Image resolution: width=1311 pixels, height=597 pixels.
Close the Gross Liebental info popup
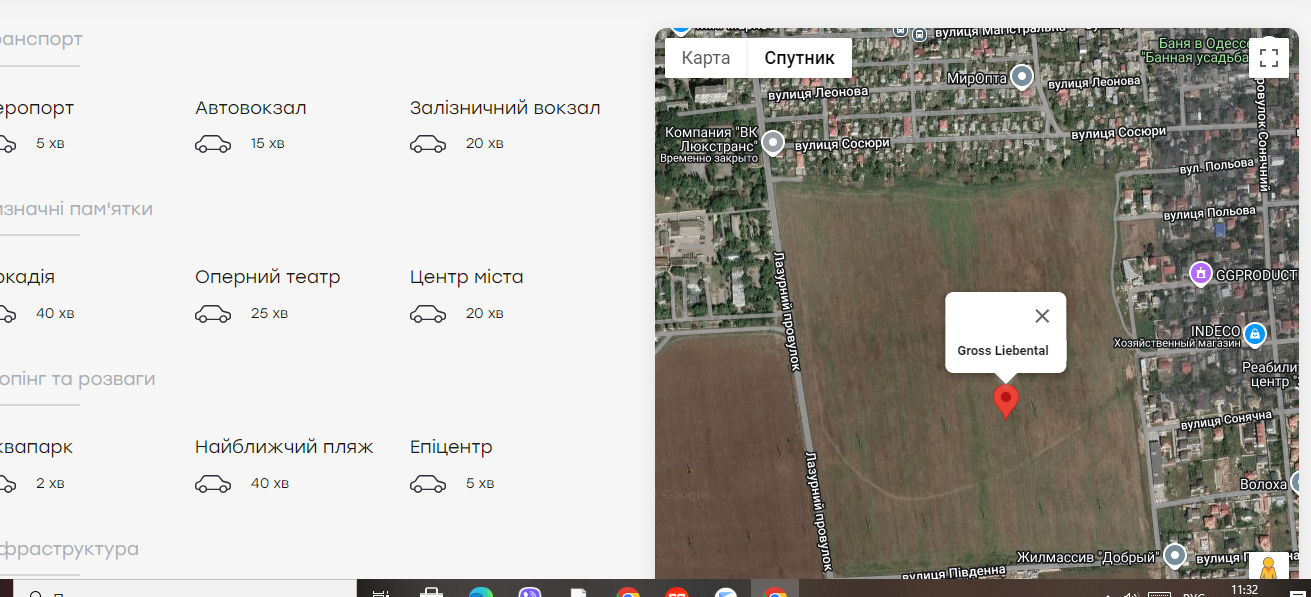tap(1042, 316)
